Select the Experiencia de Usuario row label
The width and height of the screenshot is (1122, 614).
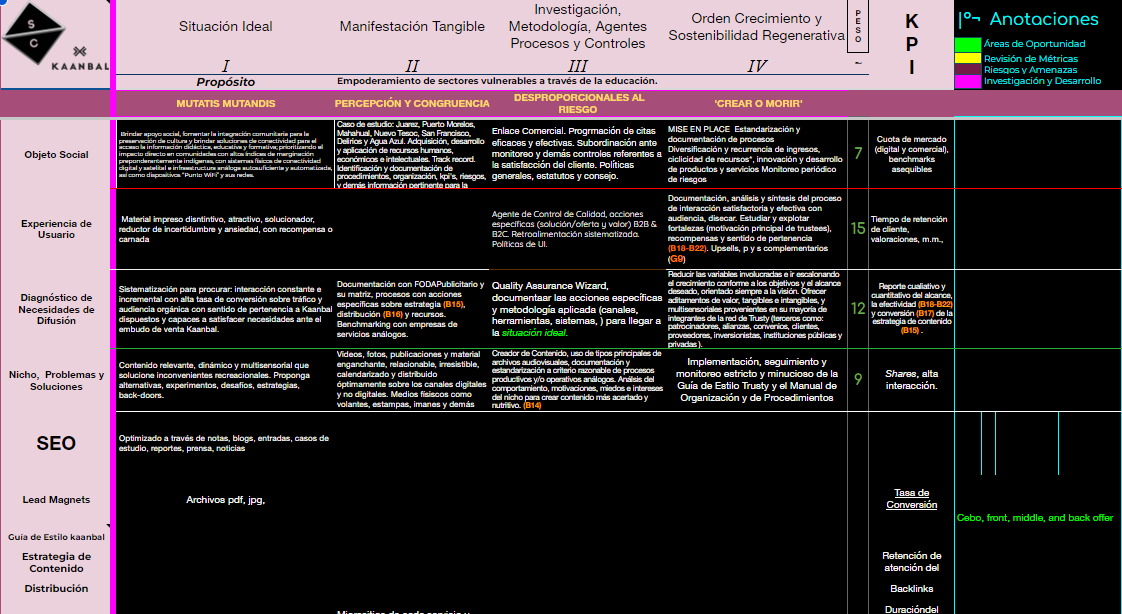[x=57, y=229]
